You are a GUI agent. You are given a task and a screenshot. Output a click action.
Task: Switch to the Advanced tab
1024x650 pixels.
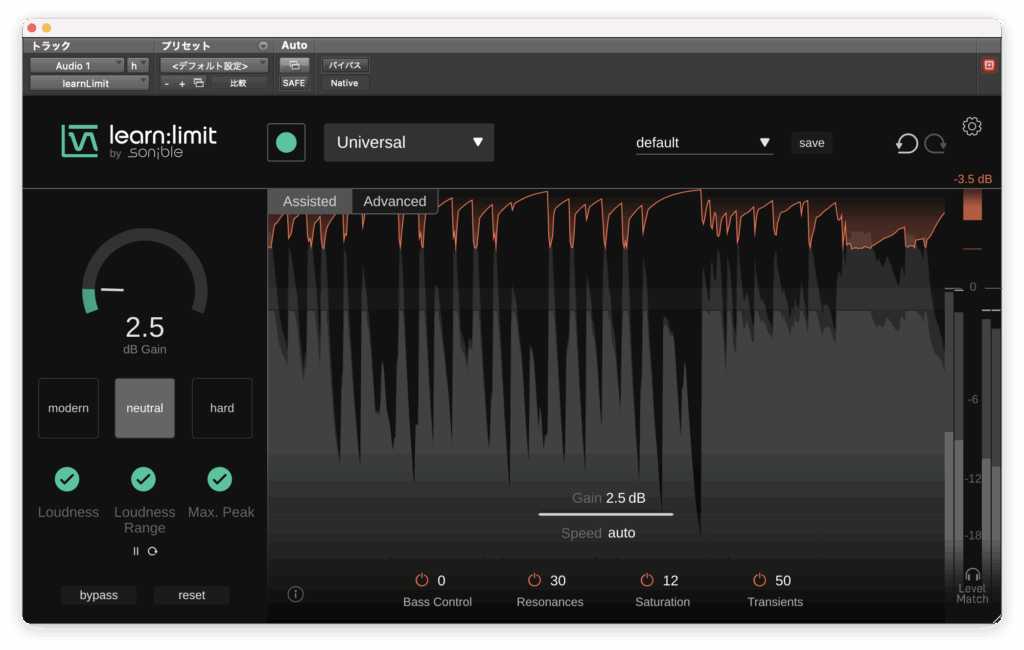[394, 201]
